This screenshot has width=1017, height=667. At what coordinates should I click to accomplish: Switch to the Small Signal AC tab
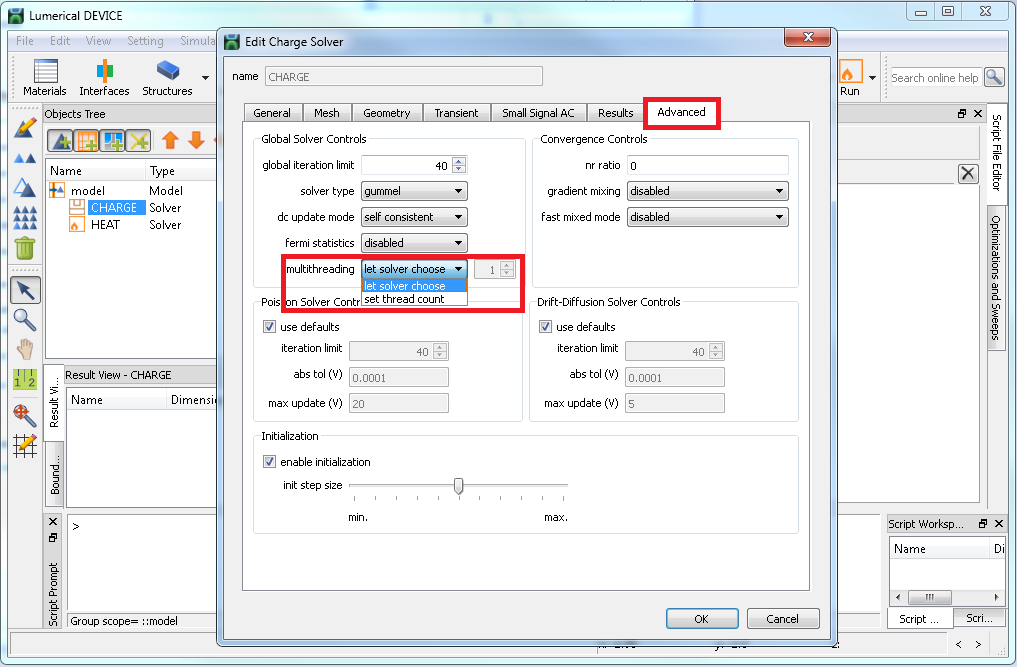pos(538,113)
